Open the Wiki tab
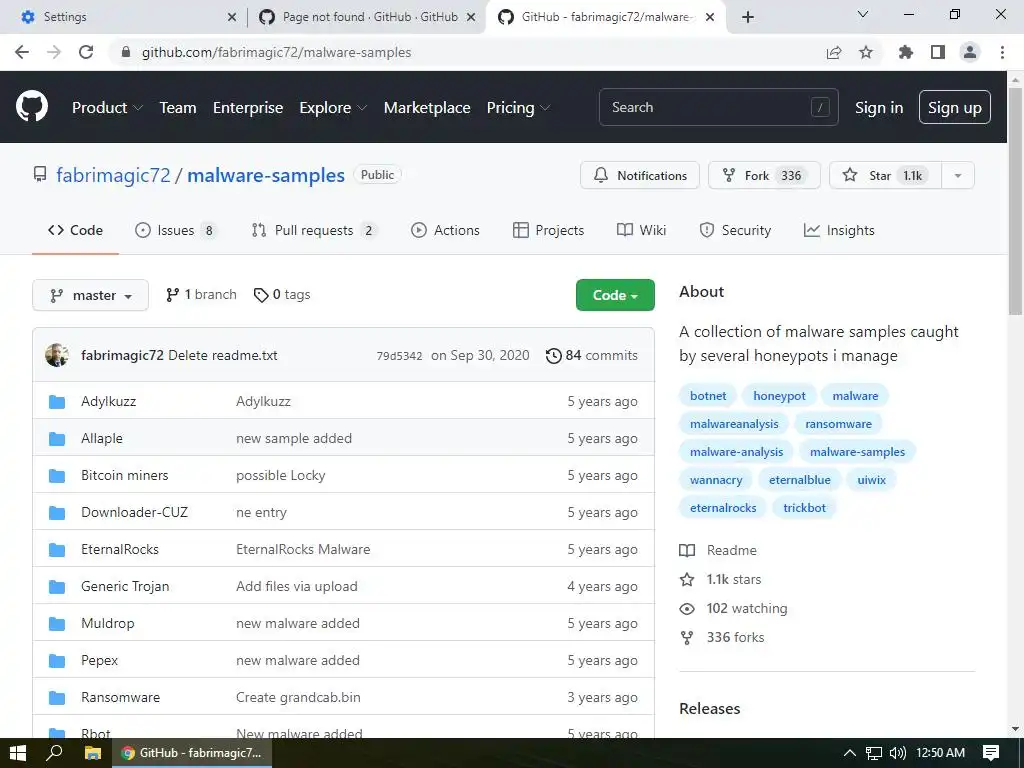This screenshot has height=768, width=1024. tap(641, 230)
